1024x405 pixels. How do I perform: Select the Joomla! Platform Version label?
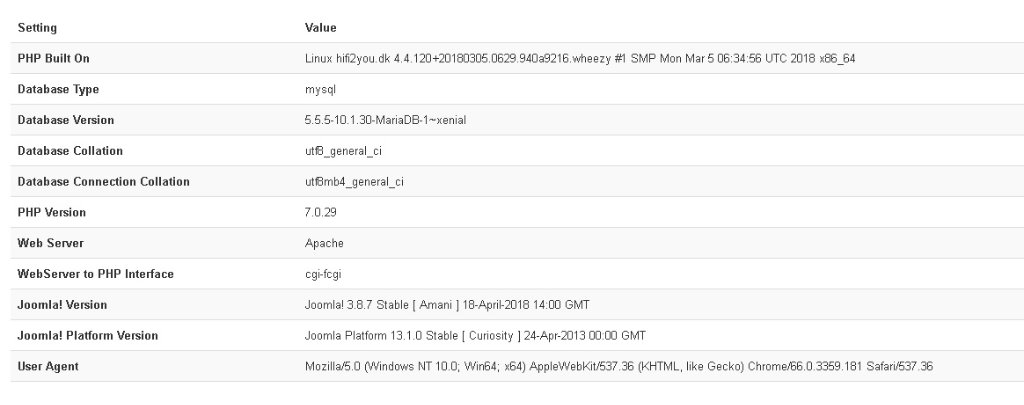[88, 336]
